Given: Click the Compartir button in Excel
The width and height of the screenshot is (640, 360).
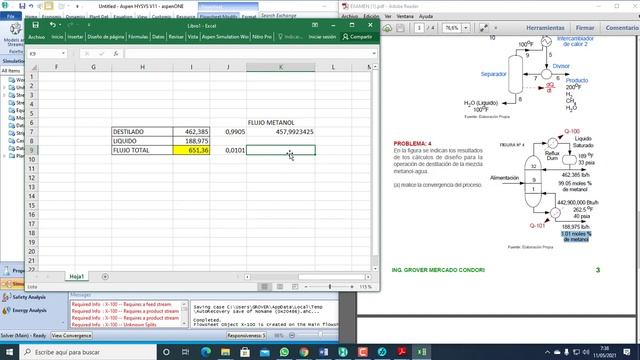Looking at the screenshot, I should [x=357, y=37].
